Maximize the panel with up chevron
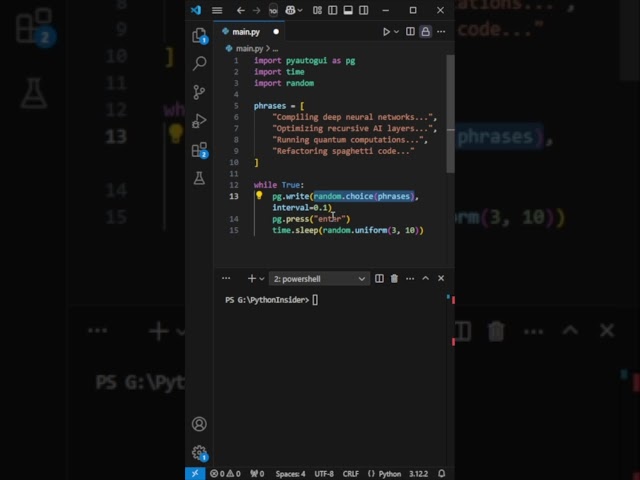This screenshot has height=480, width=640. point(425,278)
